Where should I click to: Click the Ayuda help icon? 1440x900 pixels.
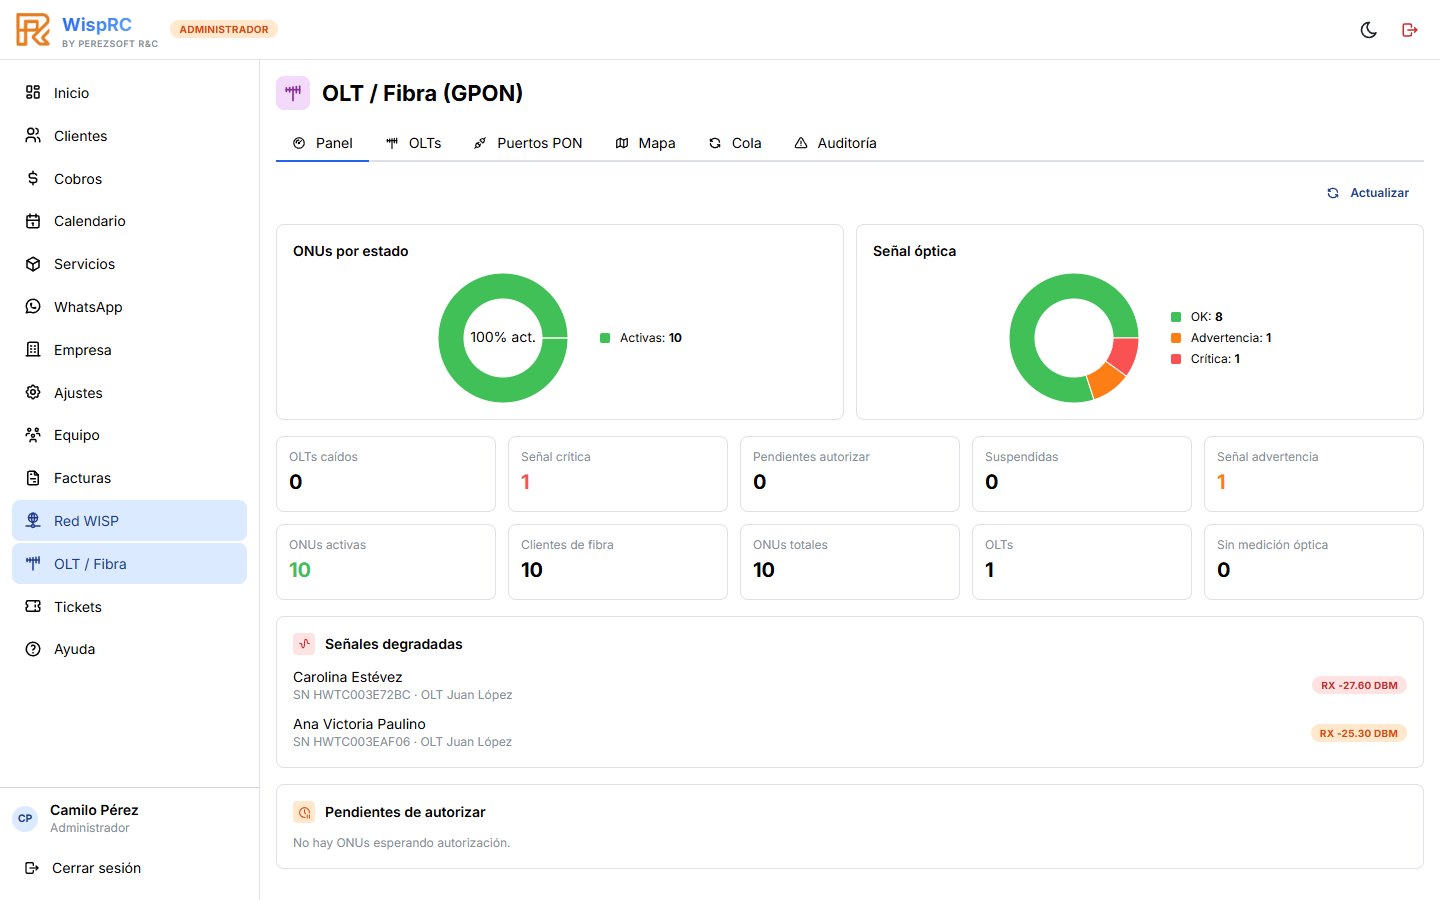(x=33, y=649)
